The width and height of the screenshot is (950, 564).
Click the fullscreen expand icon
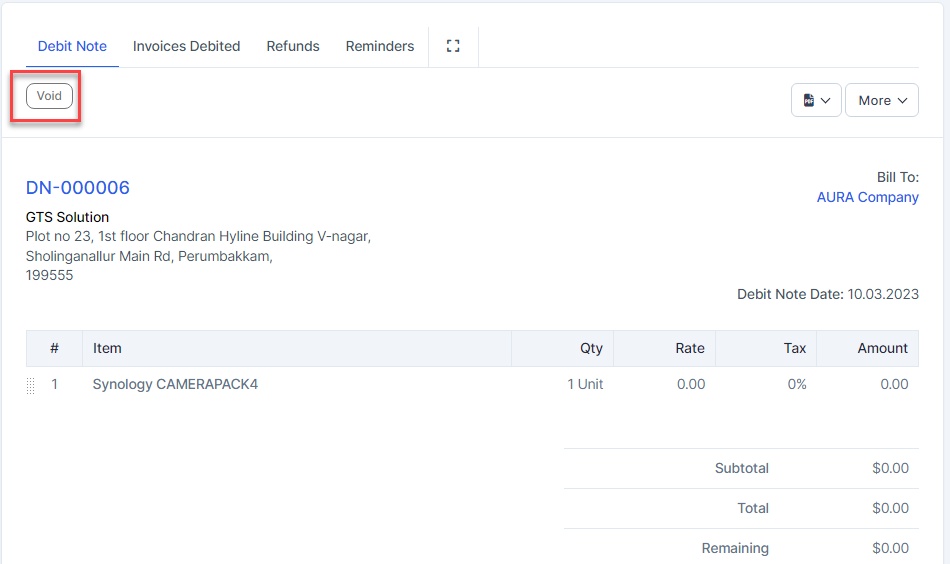click(453, 46)
